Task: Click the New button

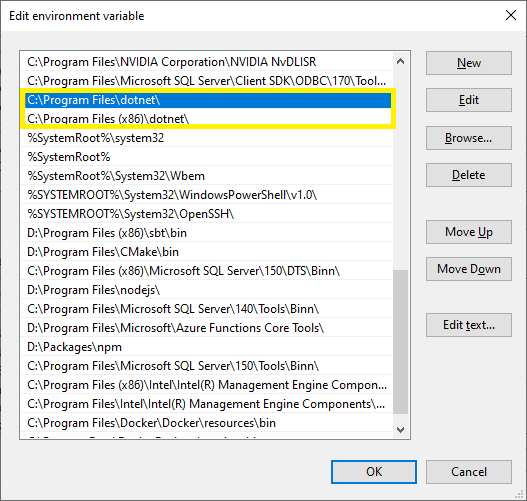Action: click(x=469, y=63)
